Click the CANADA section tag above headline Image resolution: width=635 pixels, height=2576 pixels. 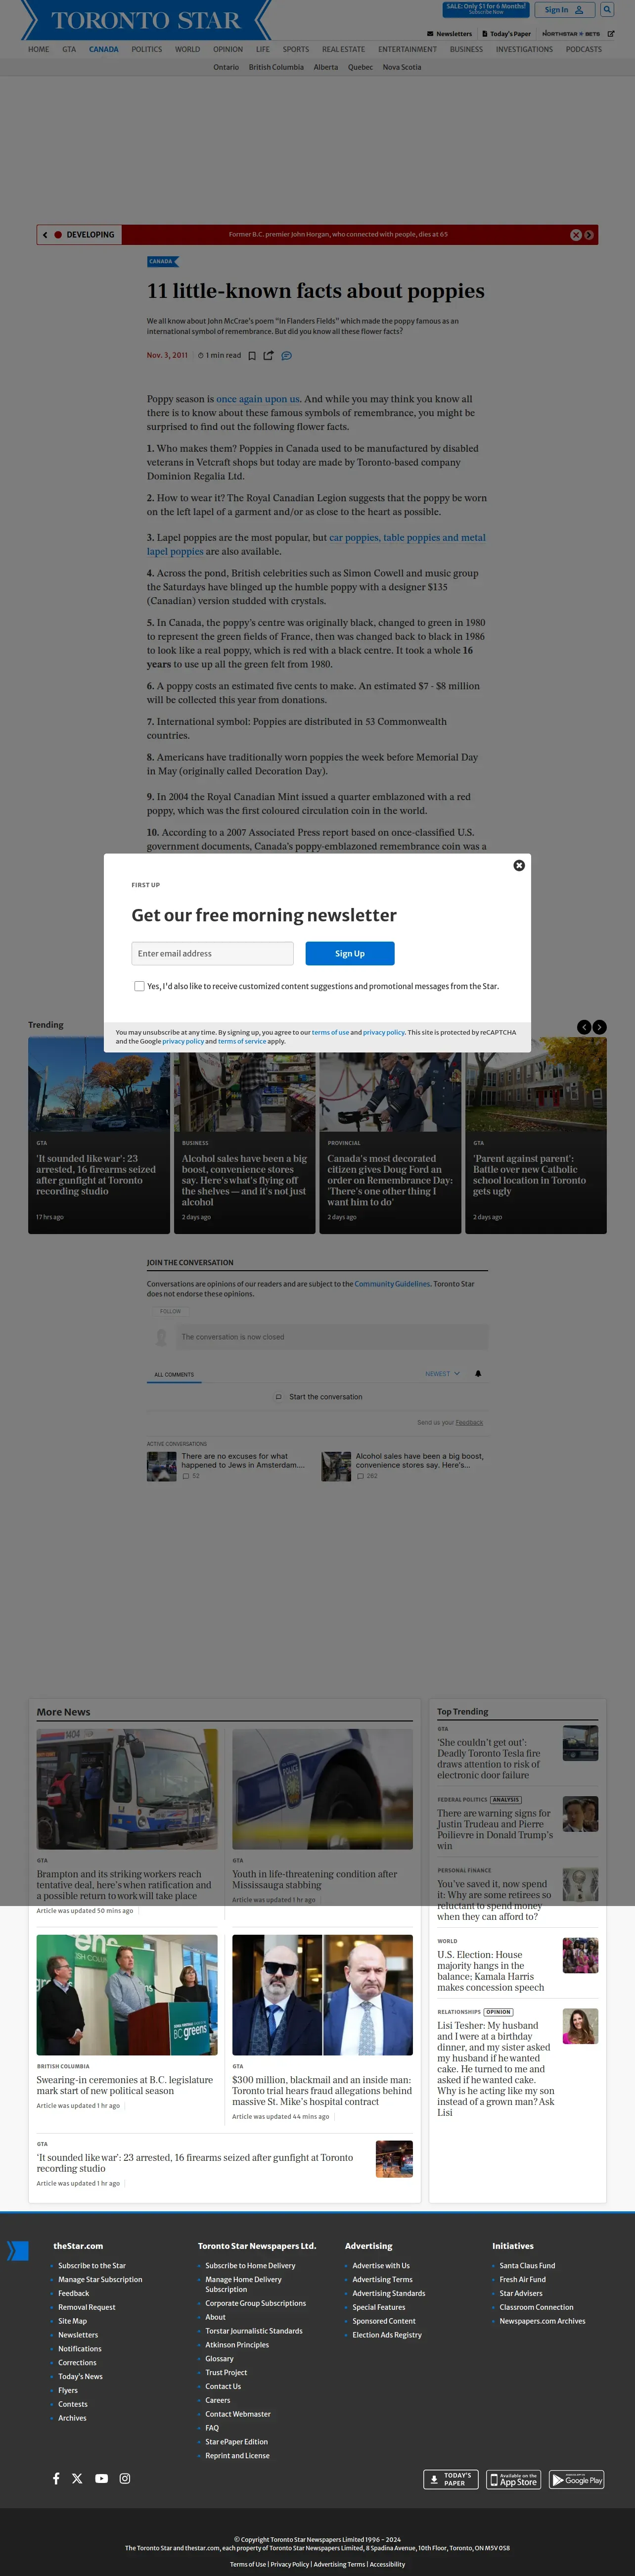pyautogui.click(x=162, y=262)
